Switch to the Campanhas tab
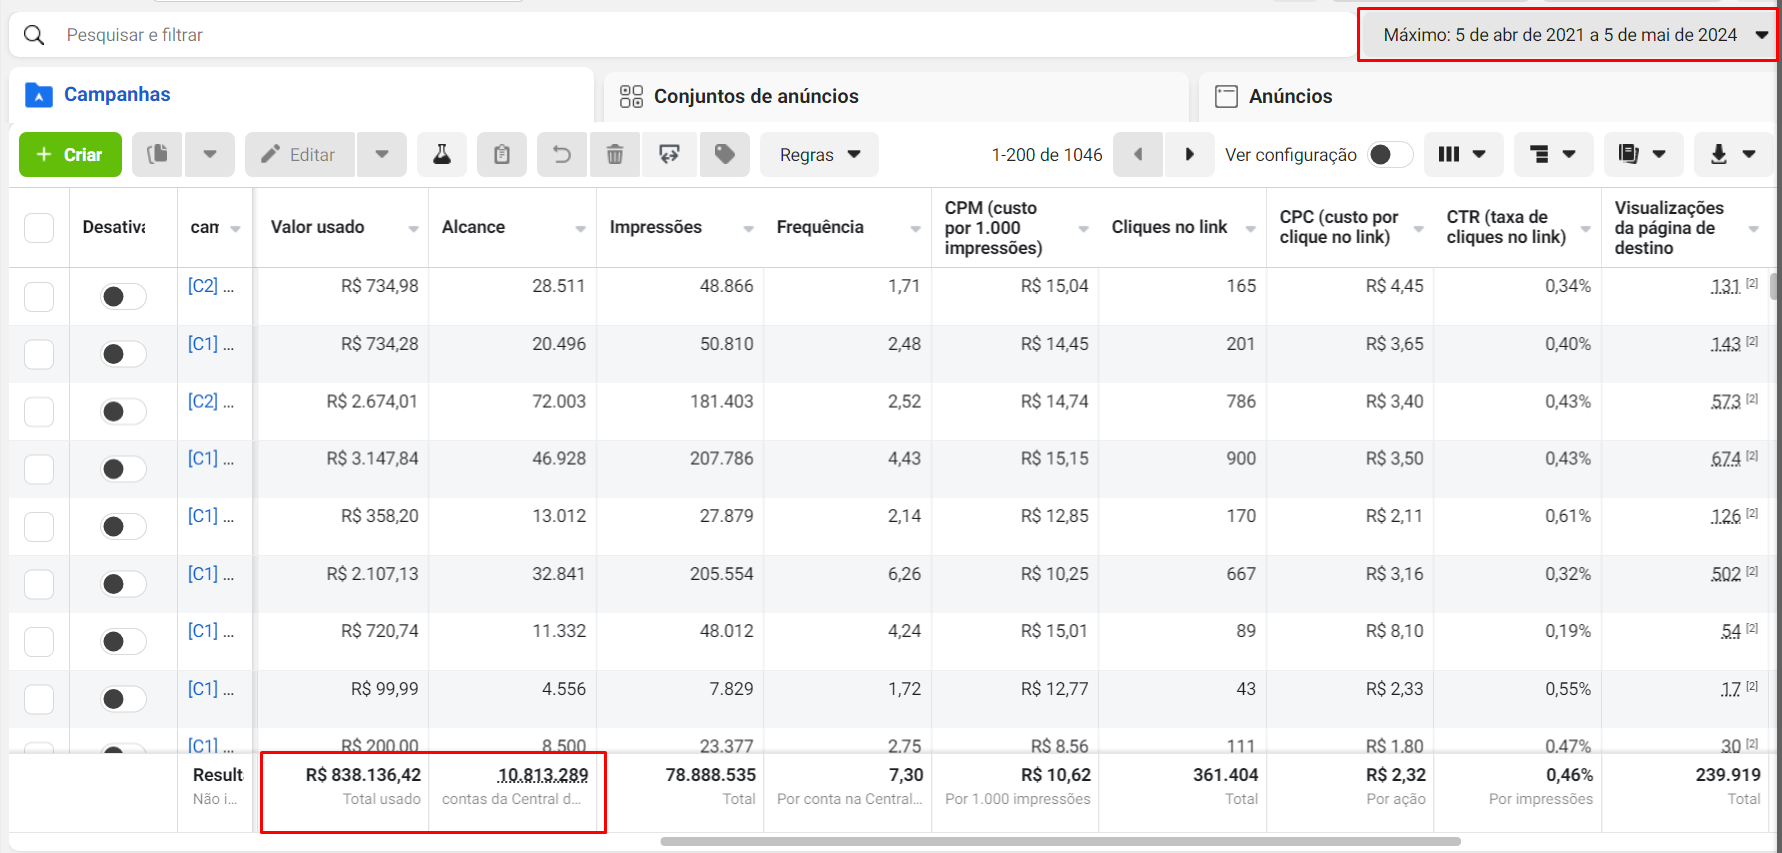The width and height of the screenshot is (1782, 853). coord(301,95)
